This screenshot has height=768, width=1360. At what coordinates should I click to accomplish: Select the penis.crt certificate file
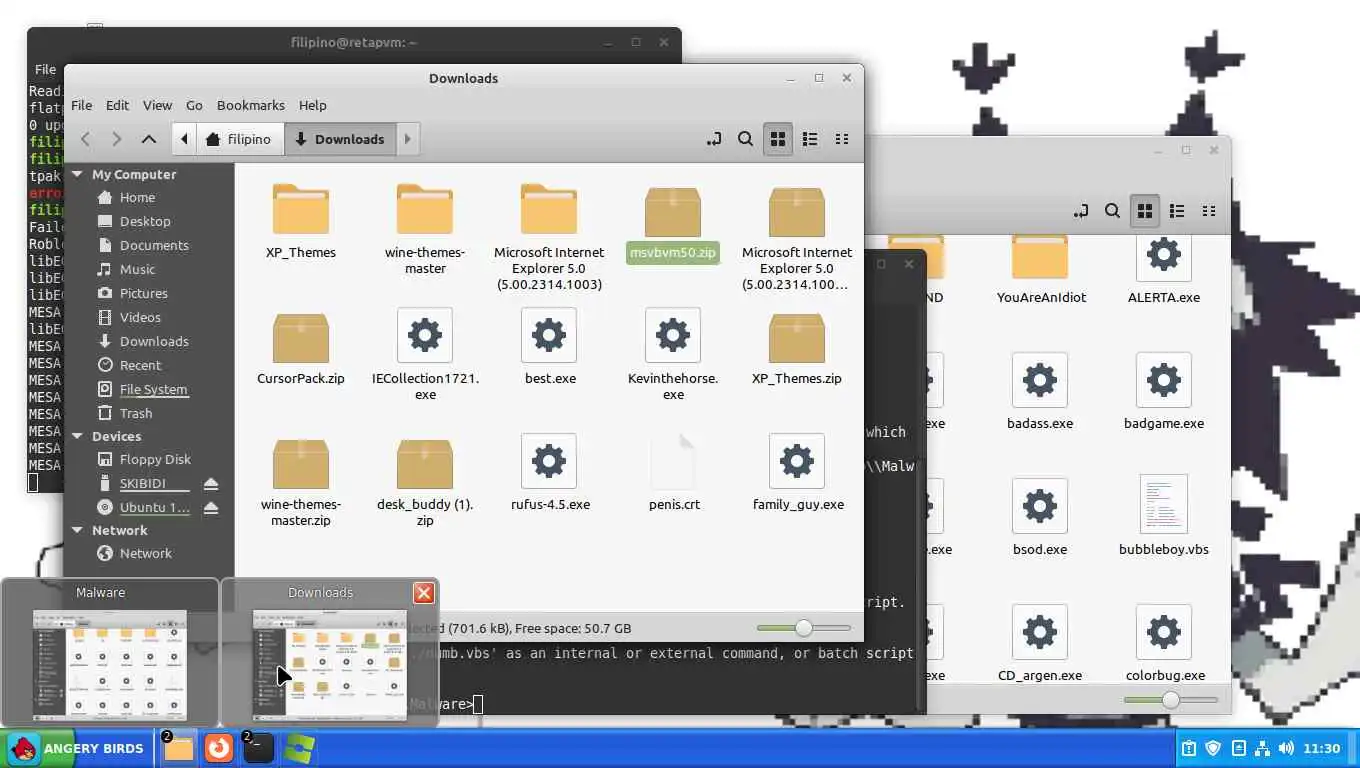pyautogui.click(x=673, y=473)
